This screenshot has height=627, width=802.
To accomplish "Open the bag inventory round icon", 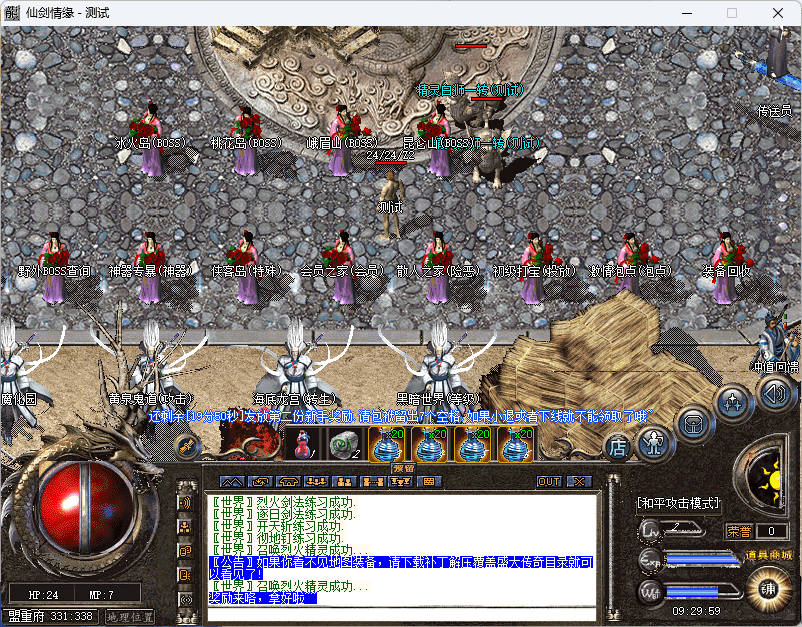I will [693, 424].
